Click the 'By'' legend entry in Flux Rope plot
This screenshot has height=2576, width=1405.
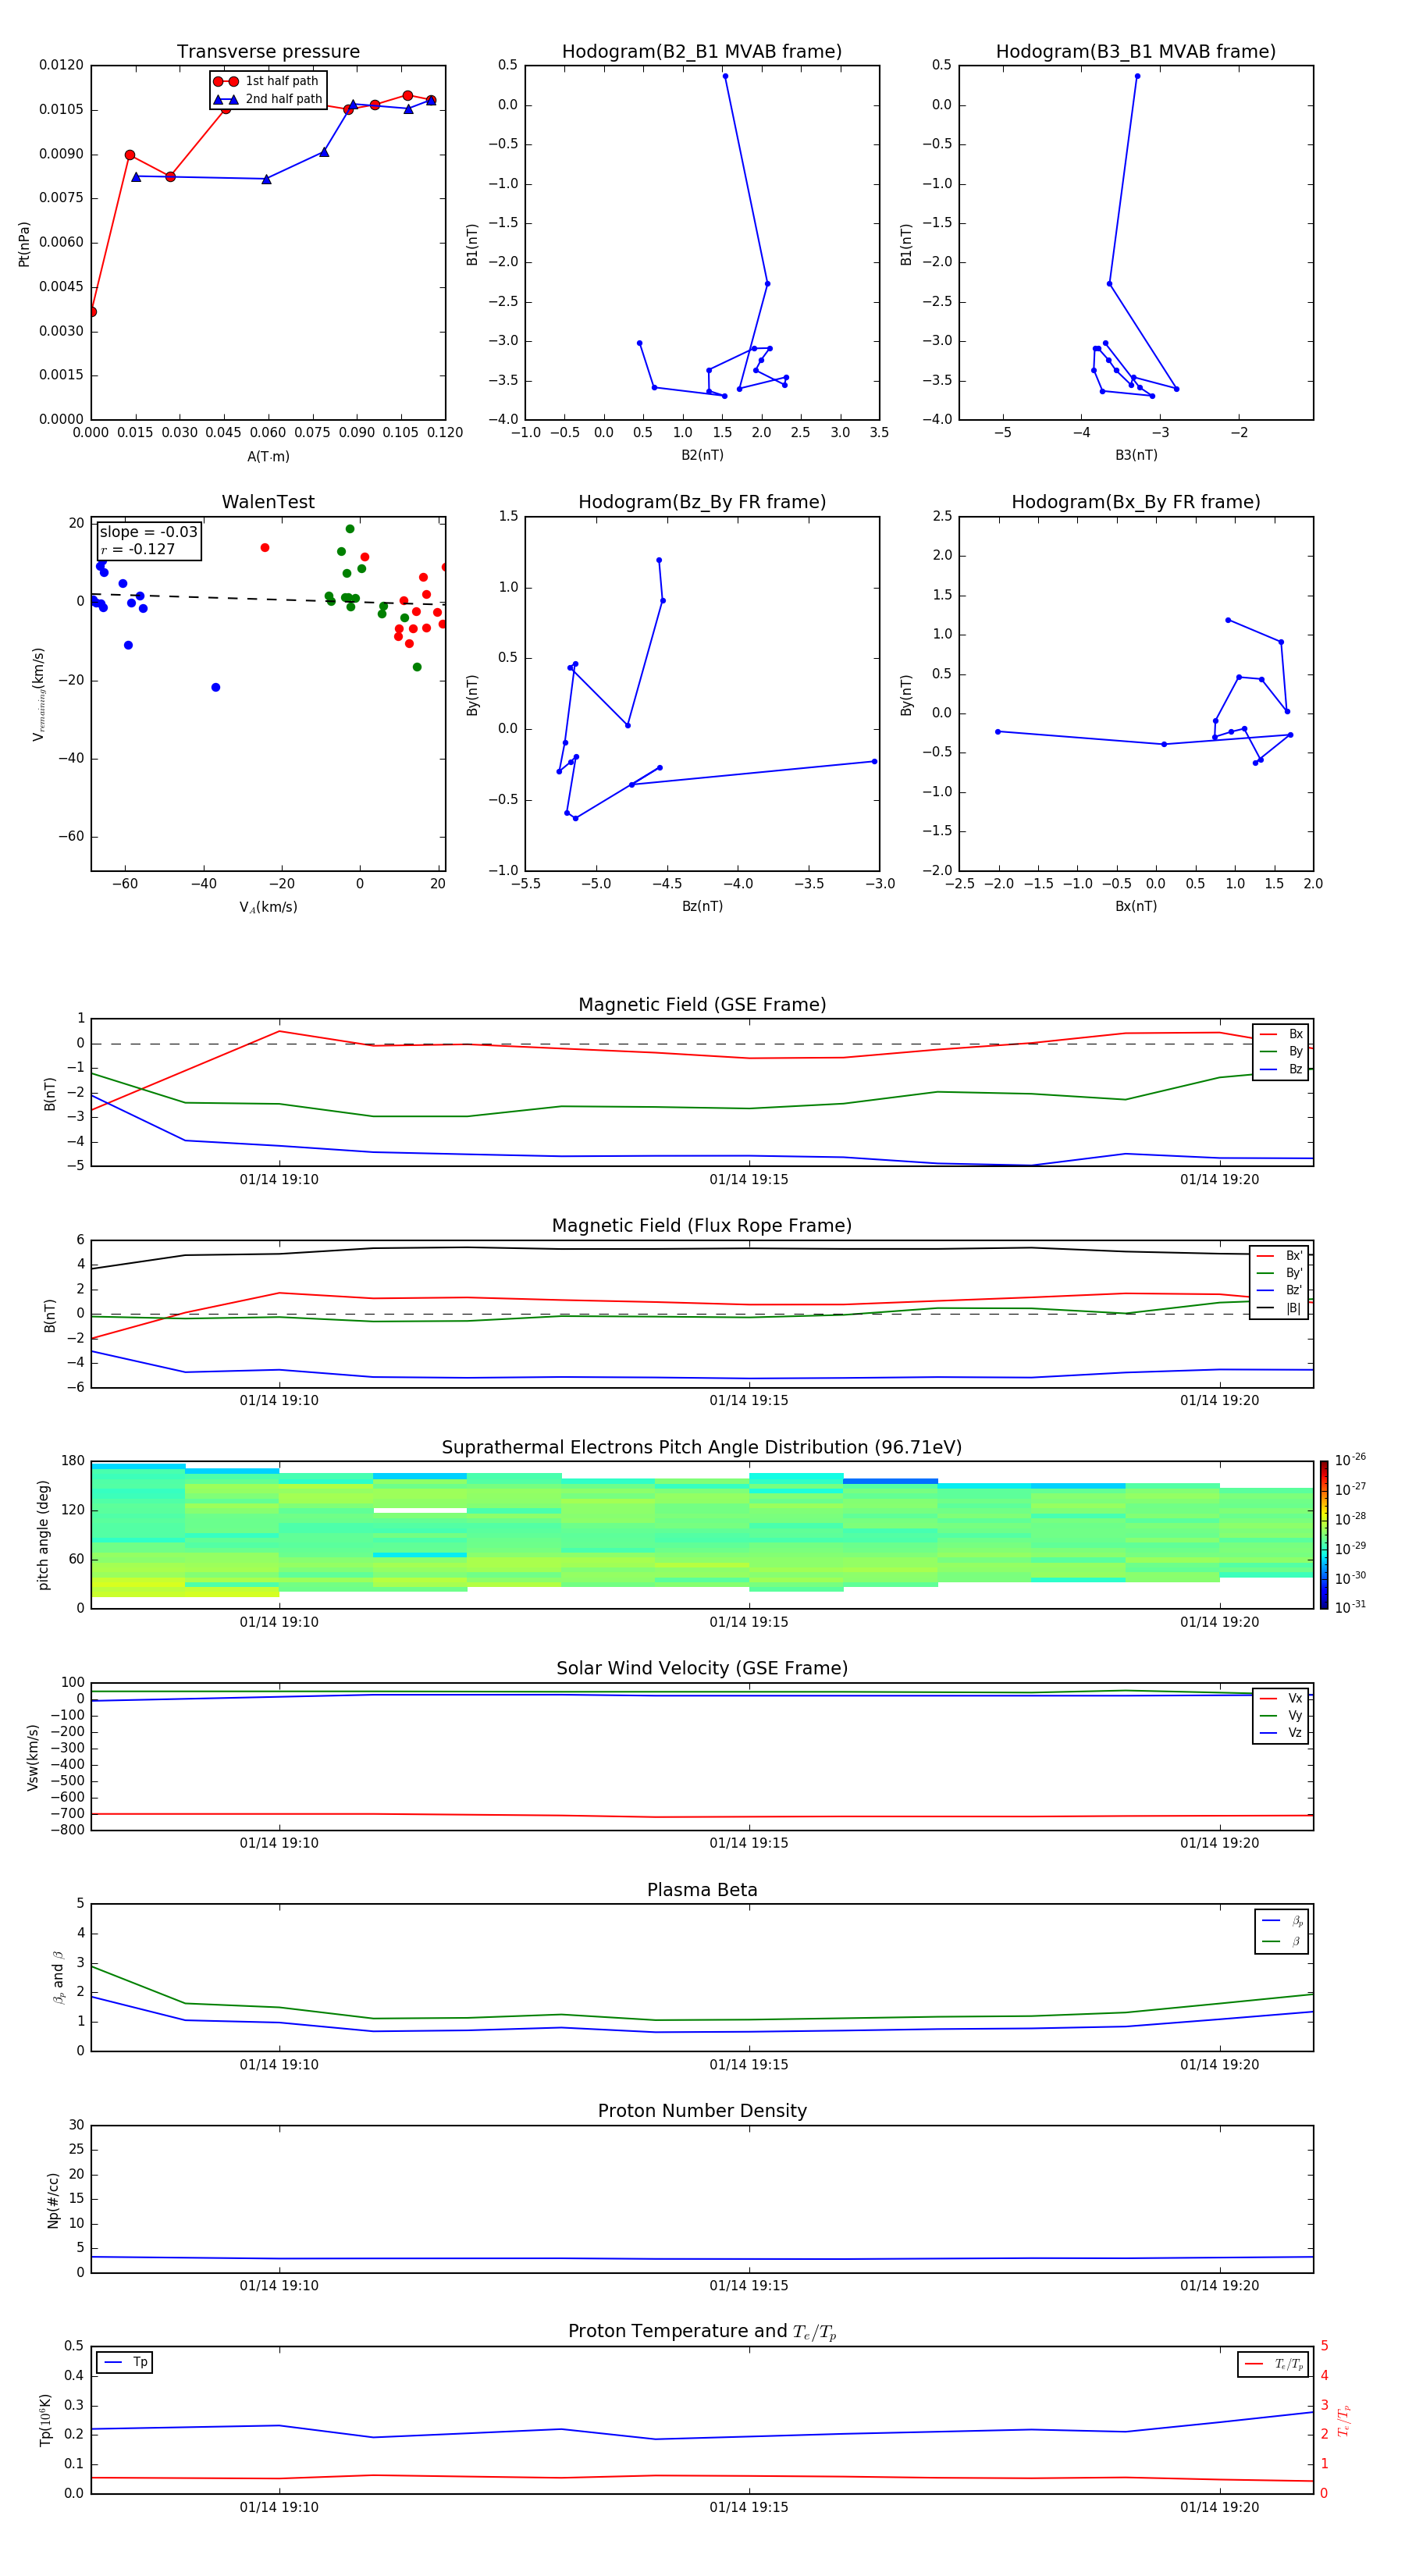coord(1279,1273)
